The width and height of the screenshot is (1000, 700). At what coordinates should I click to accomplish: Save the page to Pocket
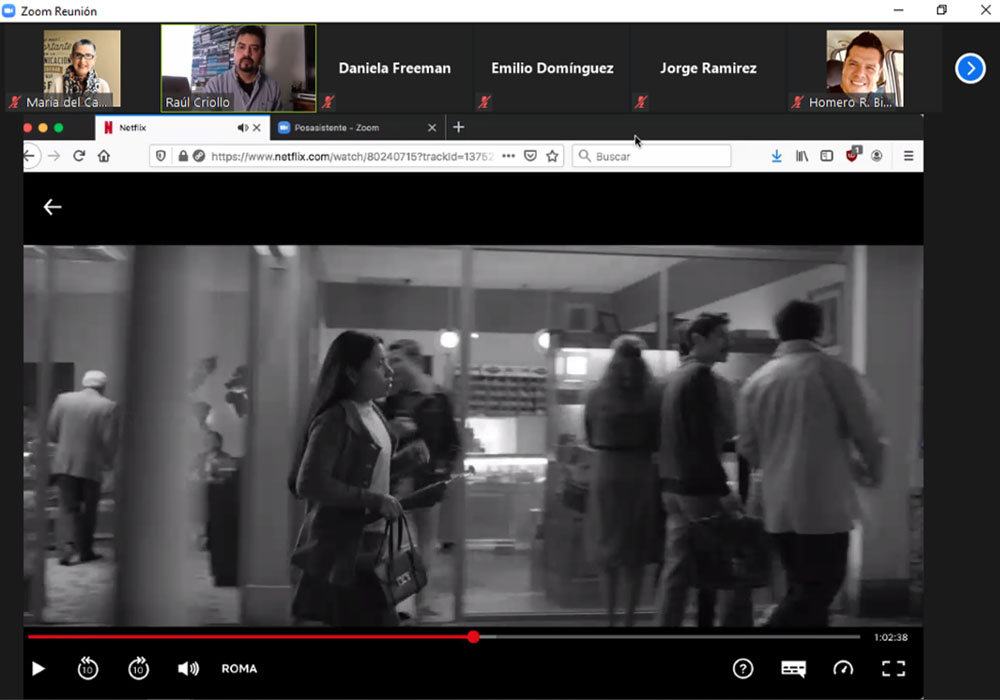click(x=530, y=156)
